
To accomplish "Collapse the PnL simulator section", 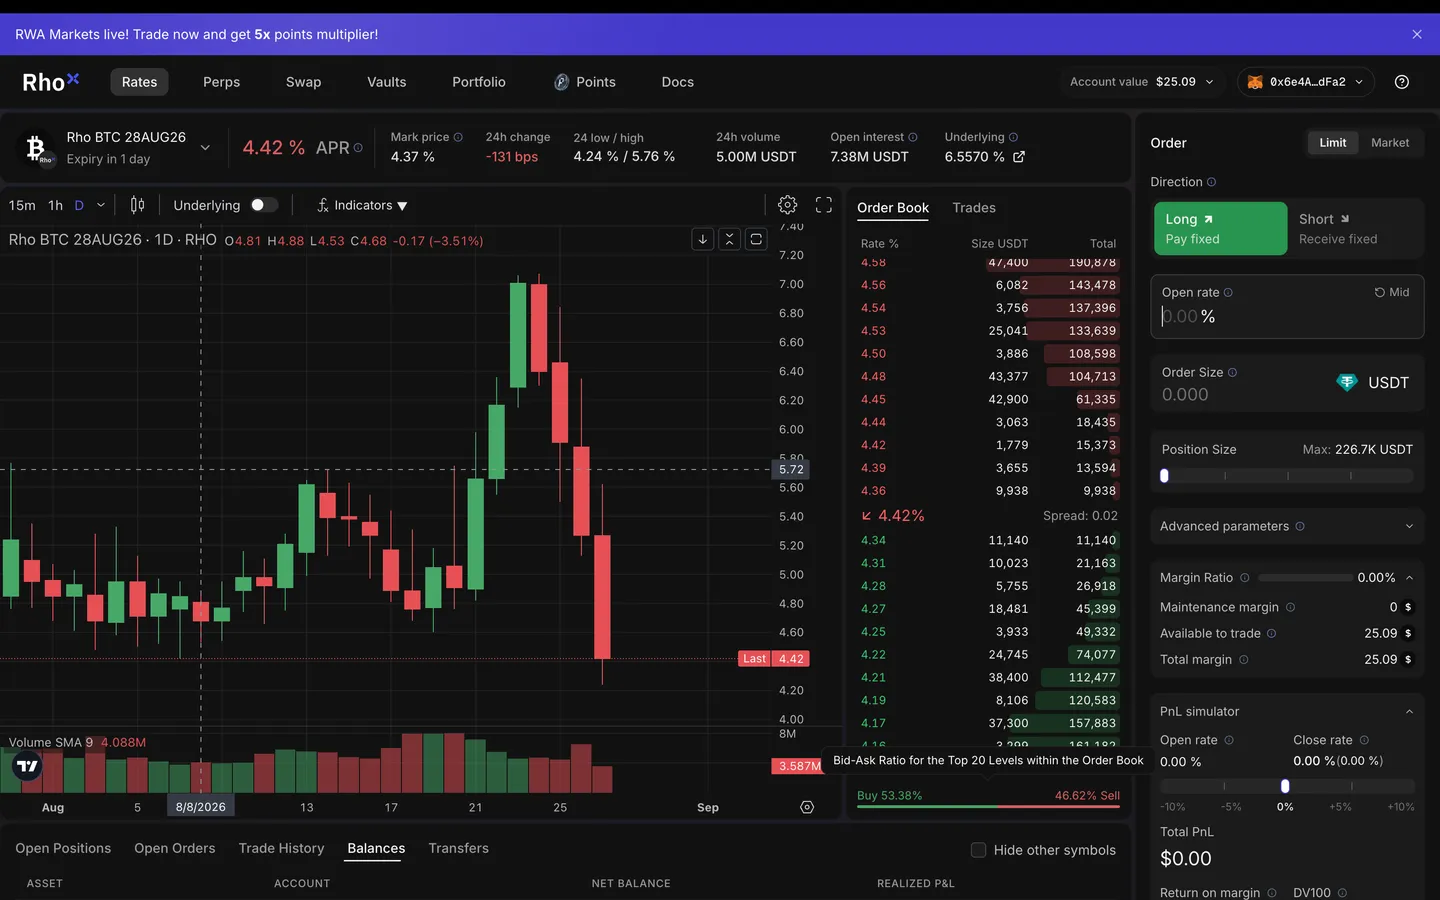I will click(1409, 712).
